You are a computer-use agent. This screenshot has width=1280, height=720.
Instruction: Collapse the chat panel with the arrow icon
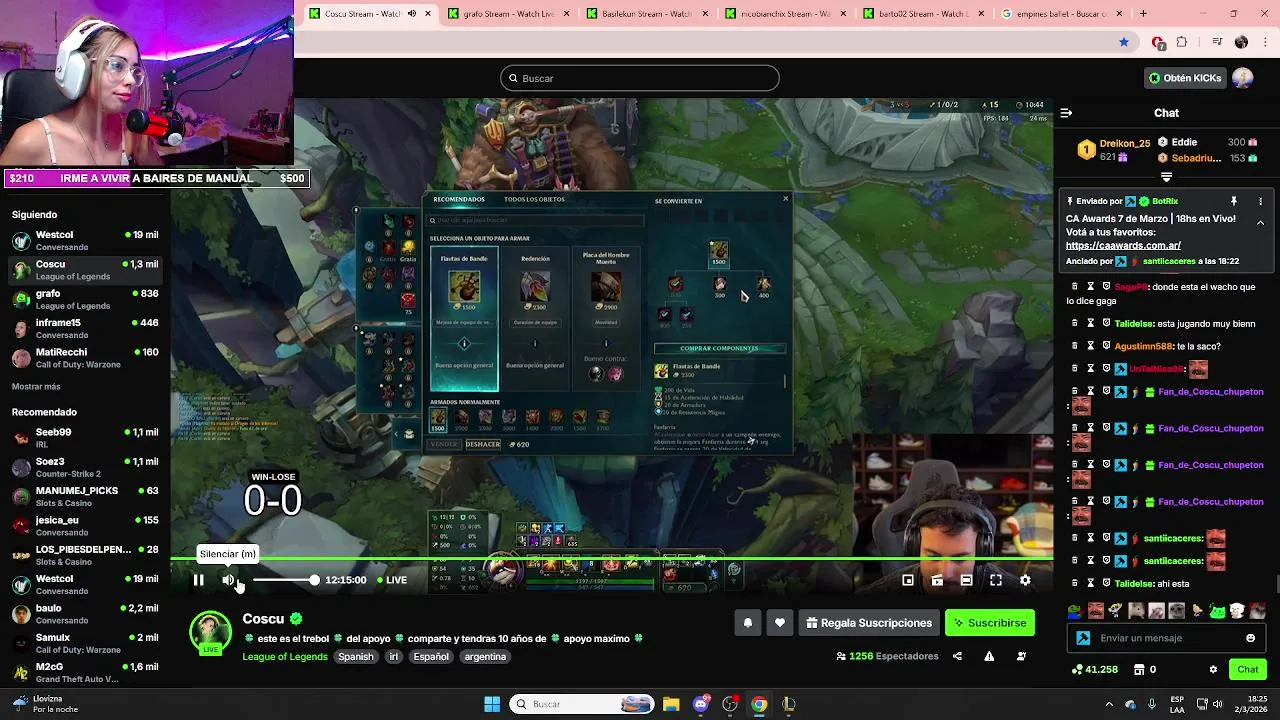(1066, 113)
